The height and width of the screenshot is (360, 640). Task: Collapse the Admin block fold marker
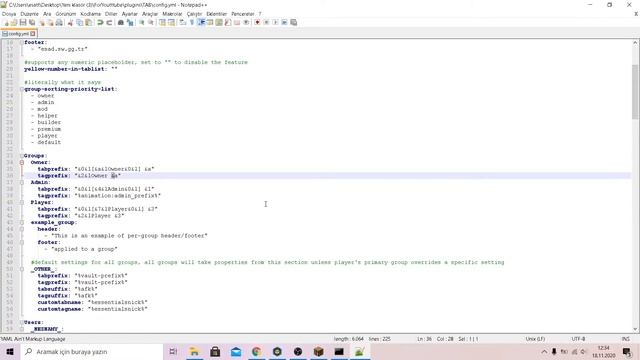click(22, 182)
